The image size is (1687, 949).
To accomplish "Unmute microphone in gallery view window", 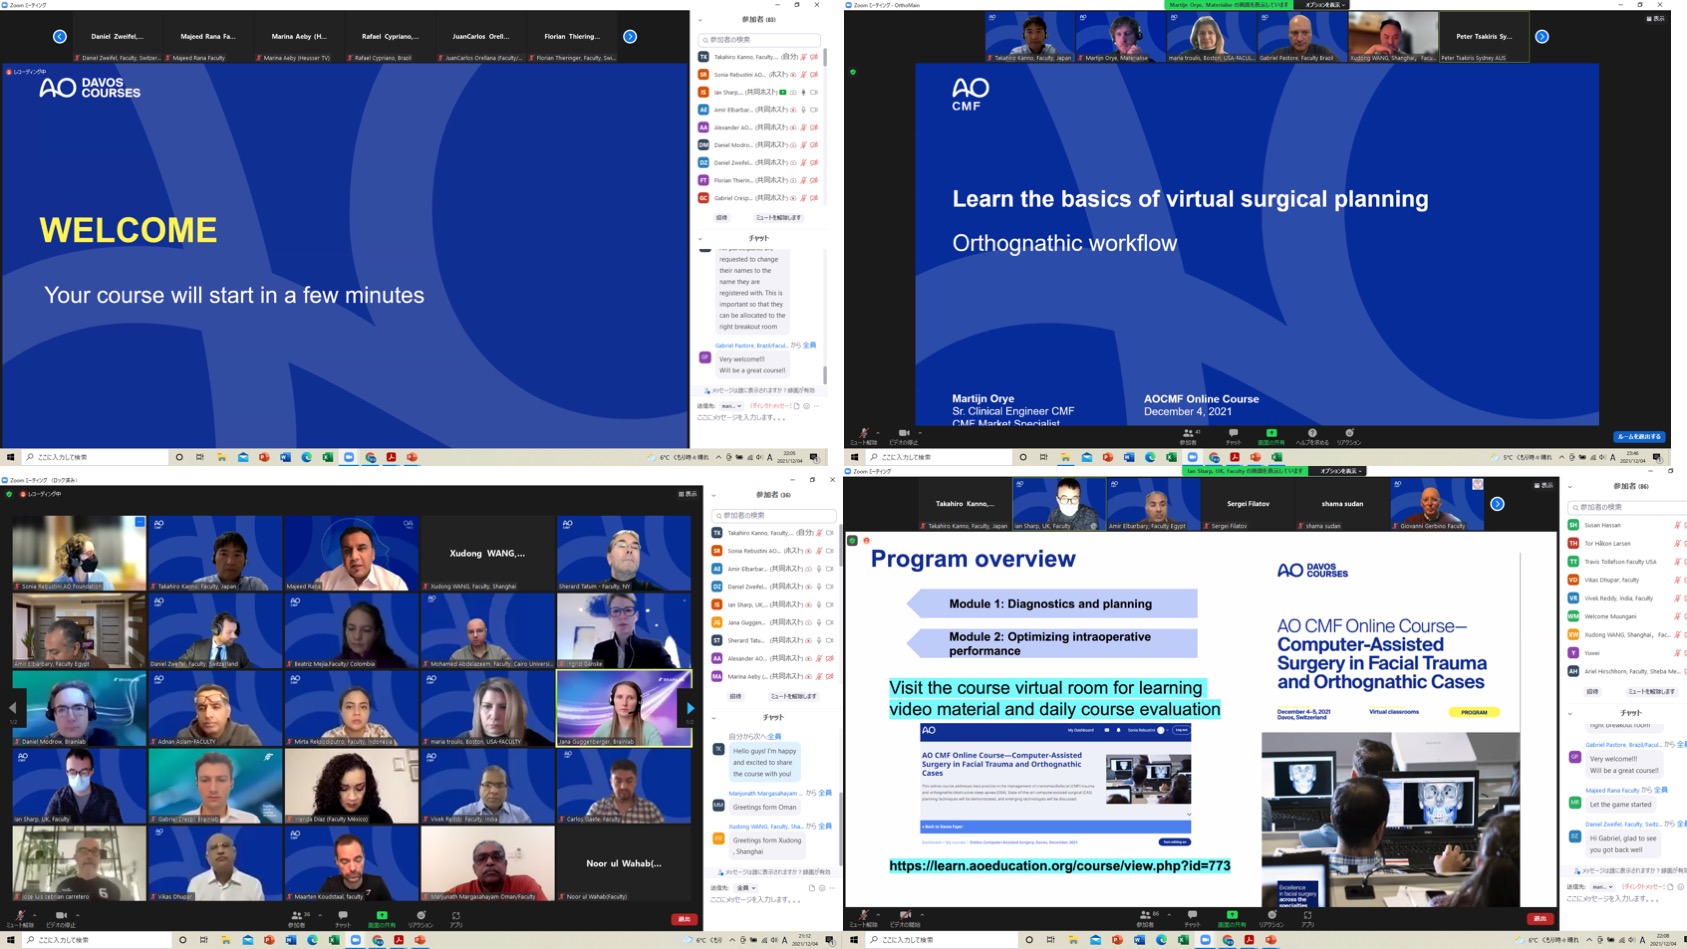I will (19, 918).
